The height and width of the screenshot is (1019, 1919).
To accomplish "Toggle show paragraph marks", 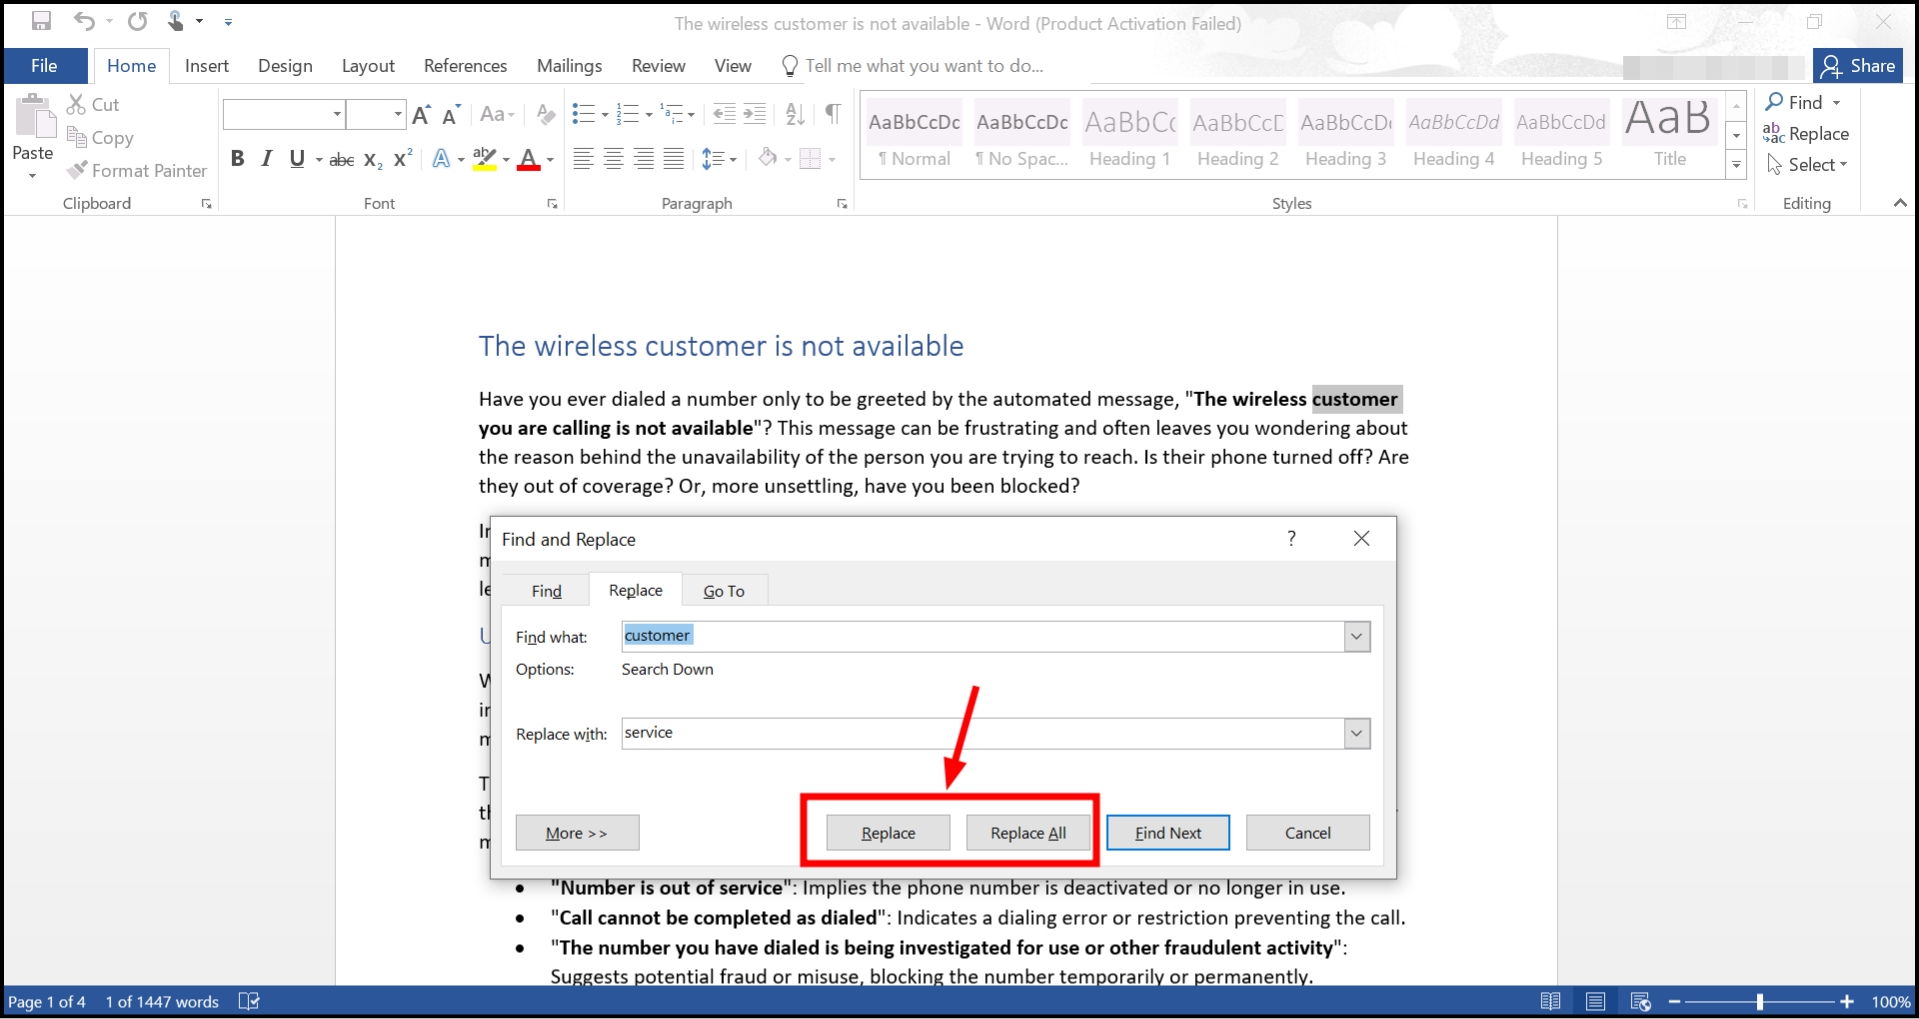I will click(x=832, y=114).
